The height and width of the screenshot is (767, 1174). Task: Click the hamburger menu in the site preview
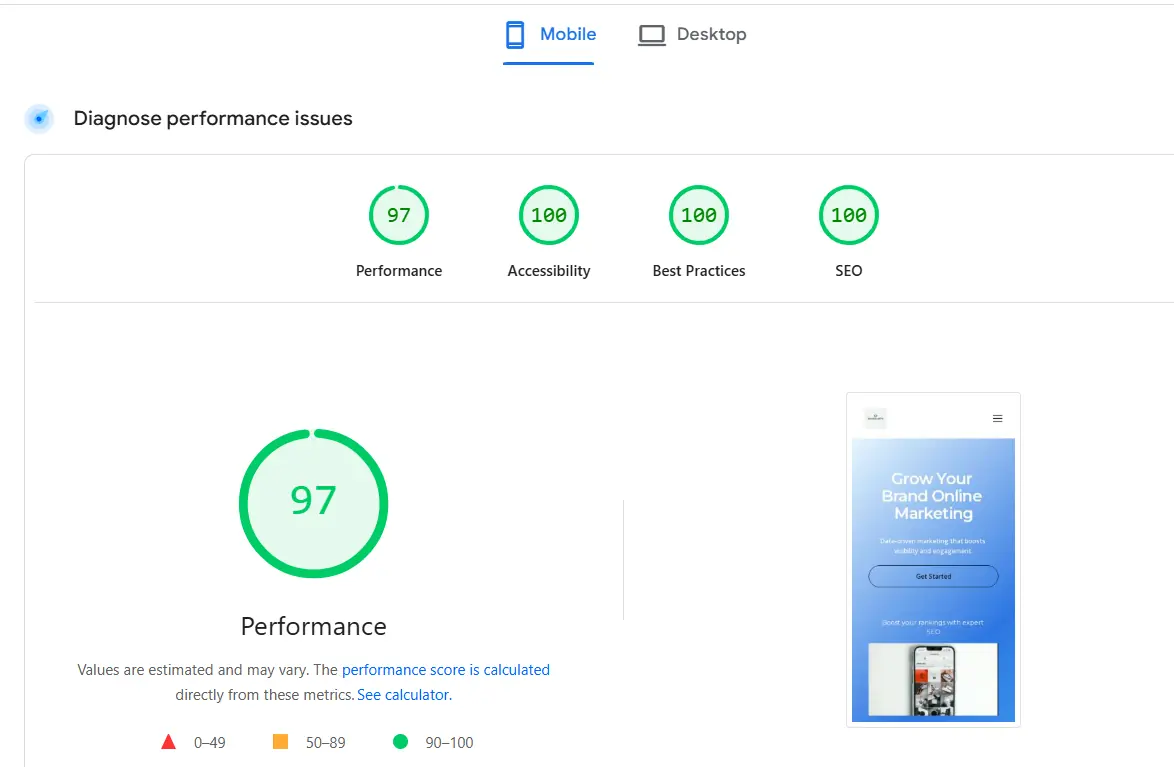tap(997, 418)
